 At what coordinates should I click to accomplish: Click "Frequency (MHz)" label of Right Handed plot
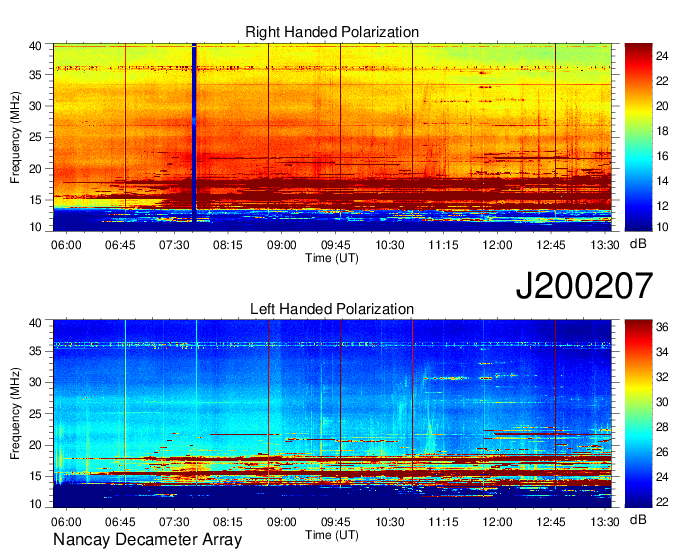15,137
